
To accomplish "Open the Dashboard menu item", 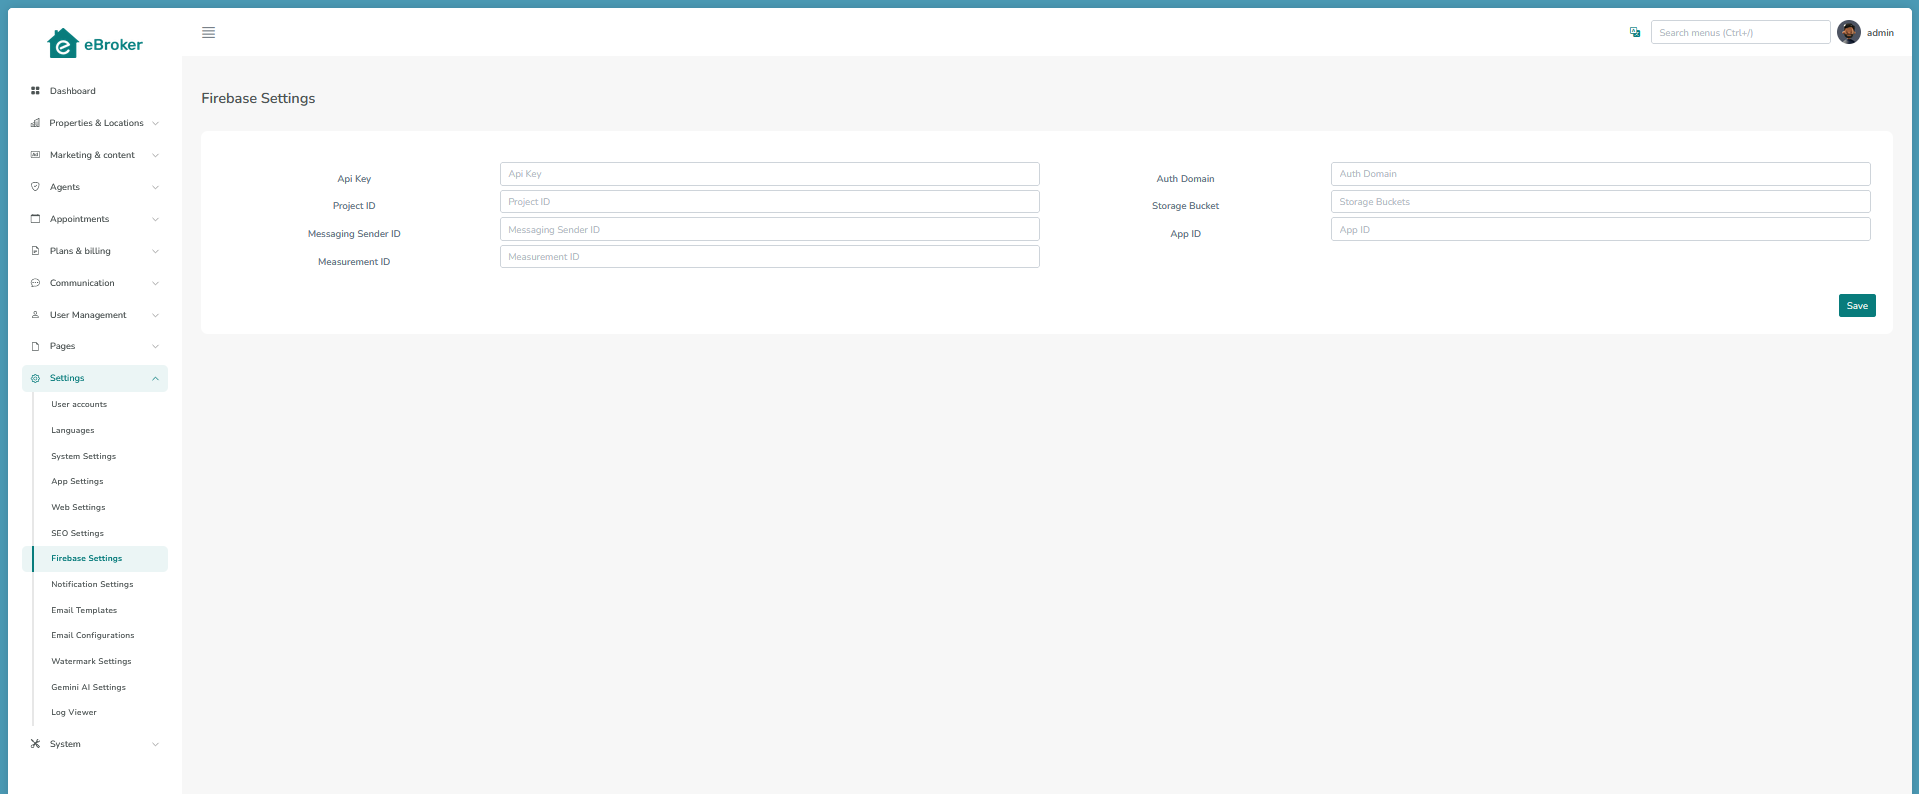I will coord(95,91).
